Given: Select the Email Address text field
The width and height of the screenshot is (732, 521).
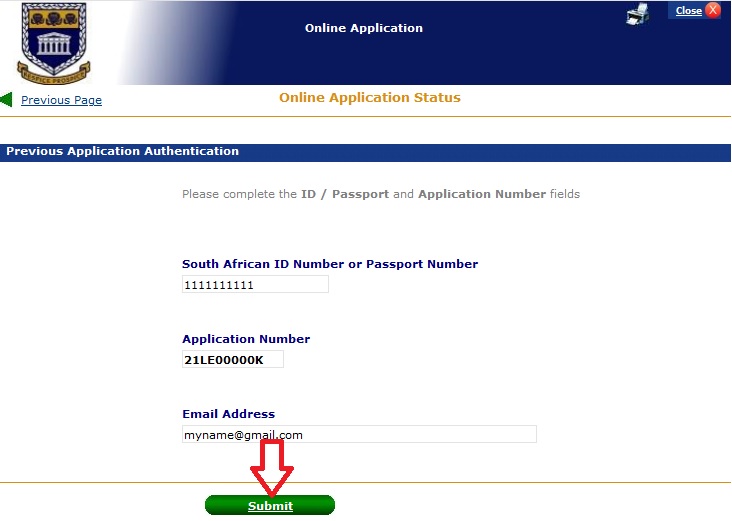Looking at the screenshot, I should [359, 434].
